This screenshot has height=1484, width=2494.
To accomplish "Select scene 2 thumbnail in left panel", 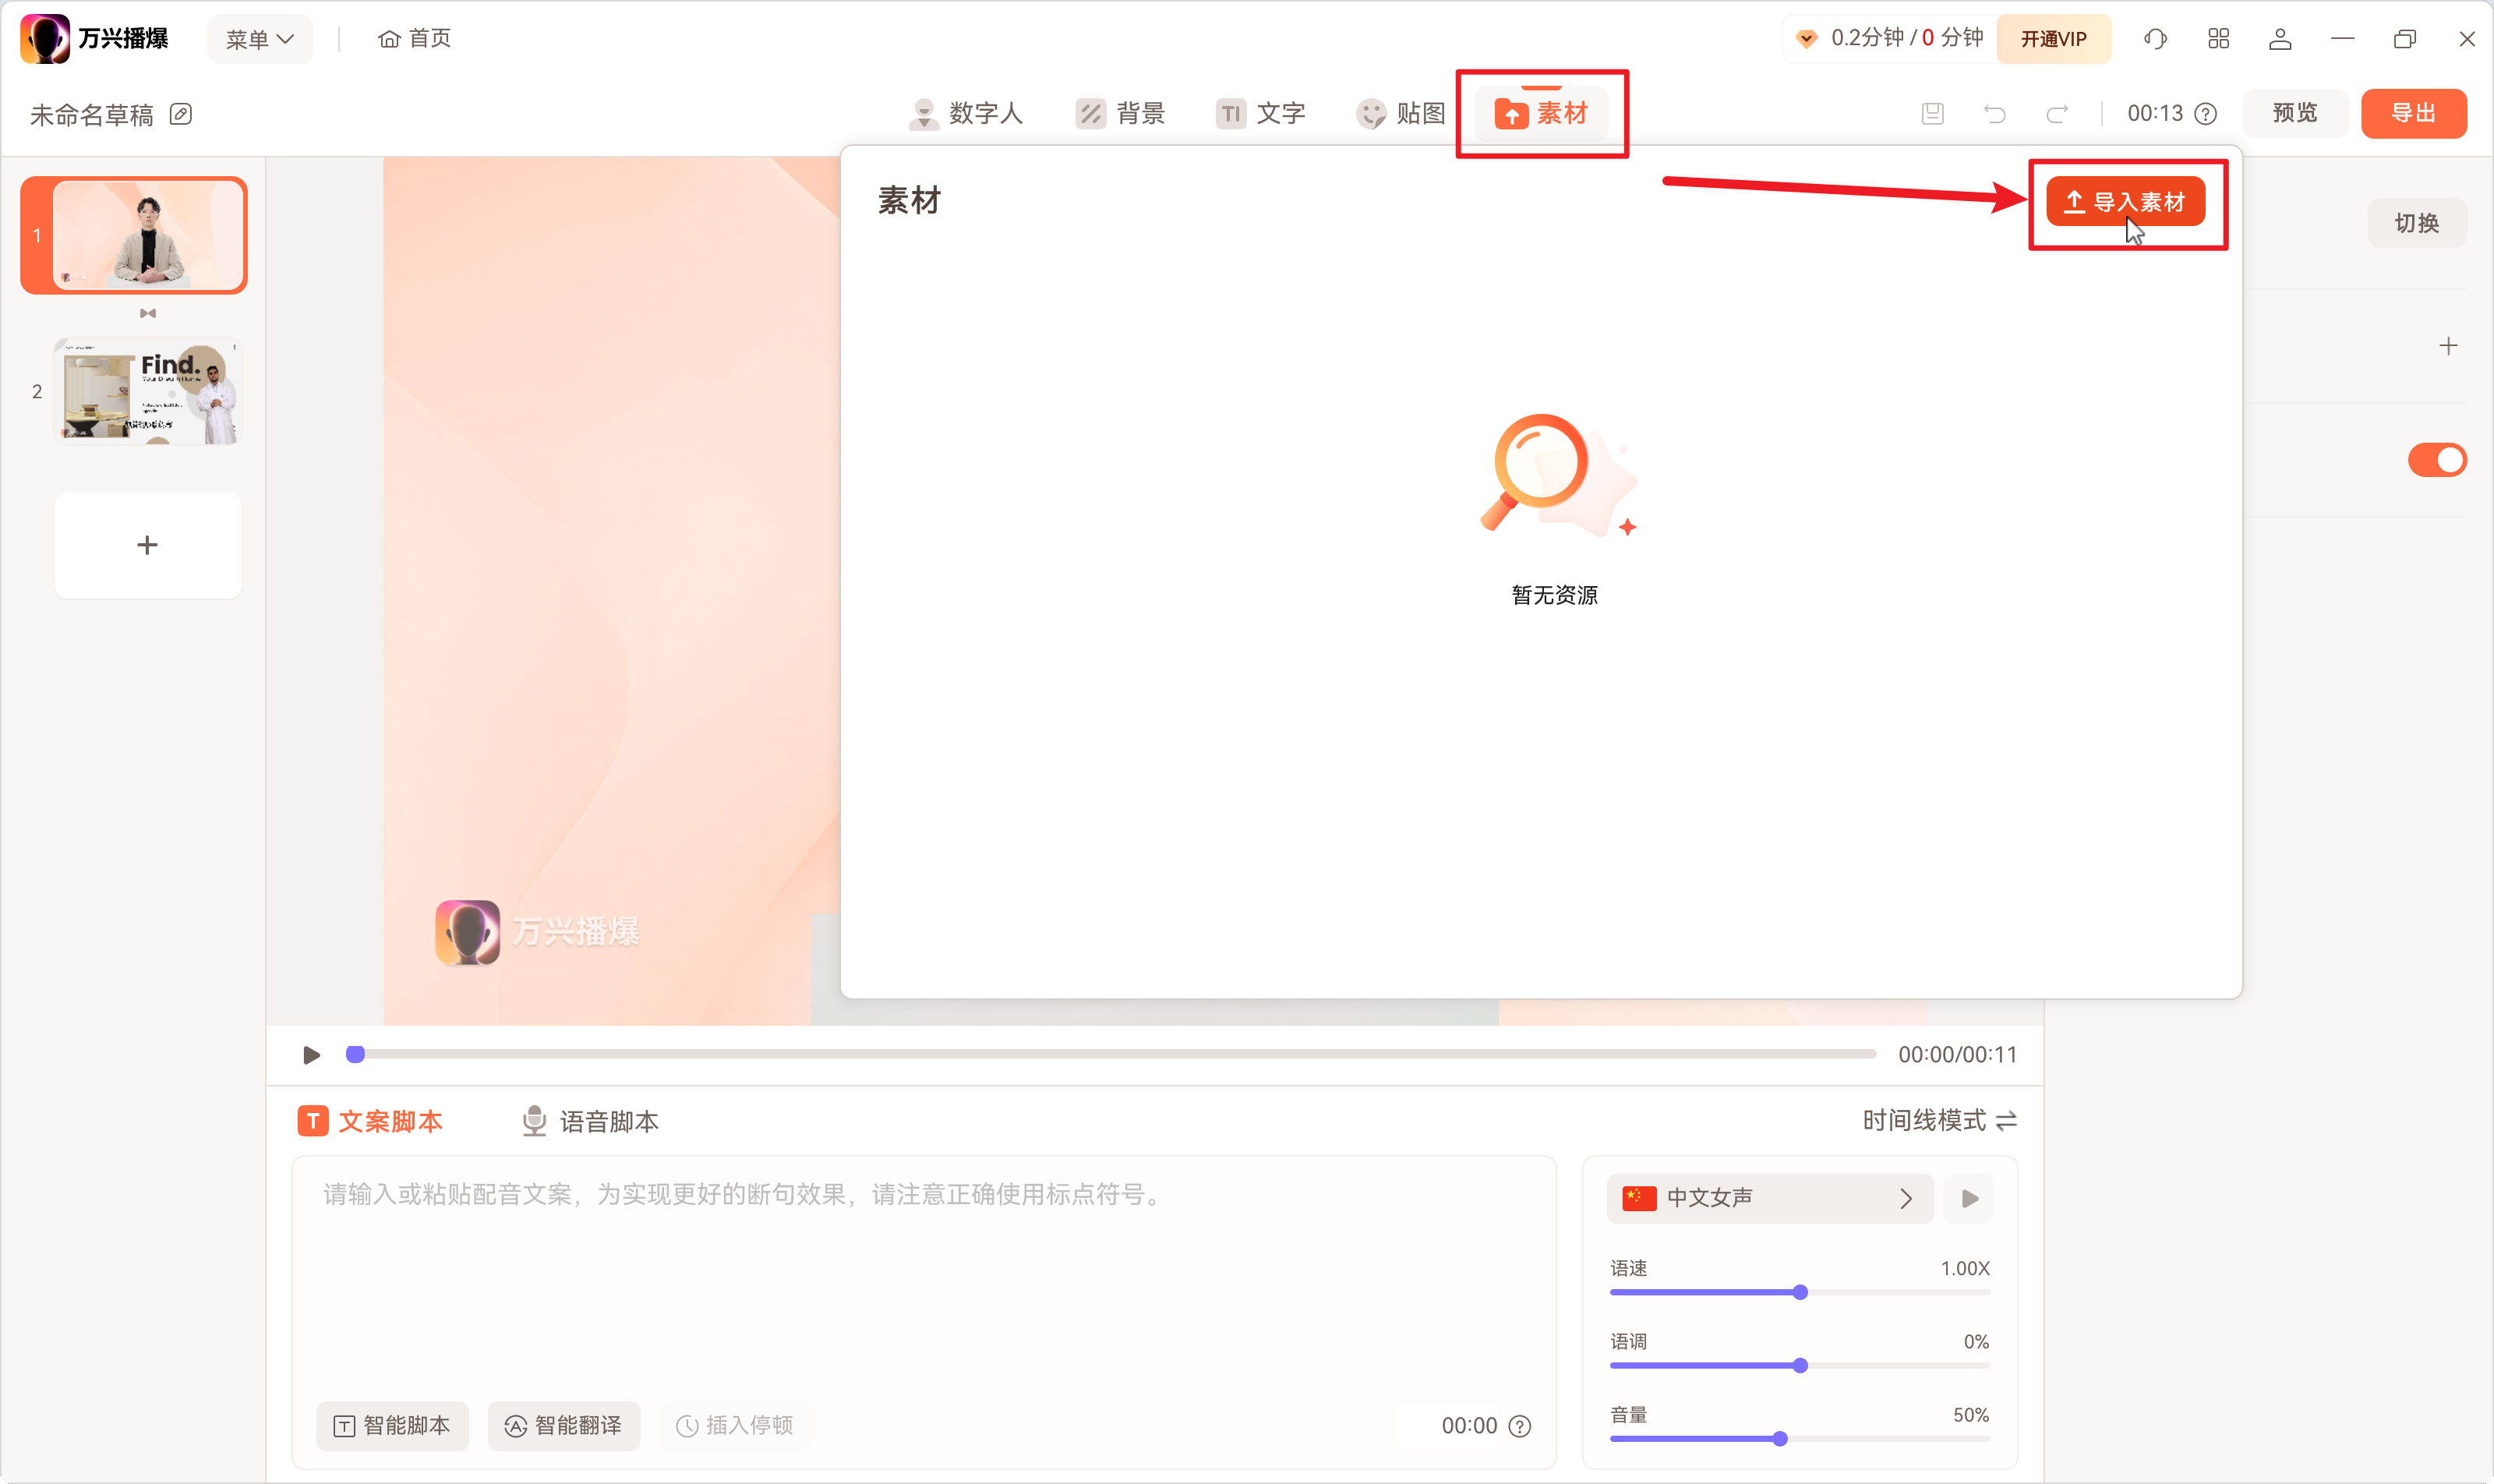I will tap(147, 390).
